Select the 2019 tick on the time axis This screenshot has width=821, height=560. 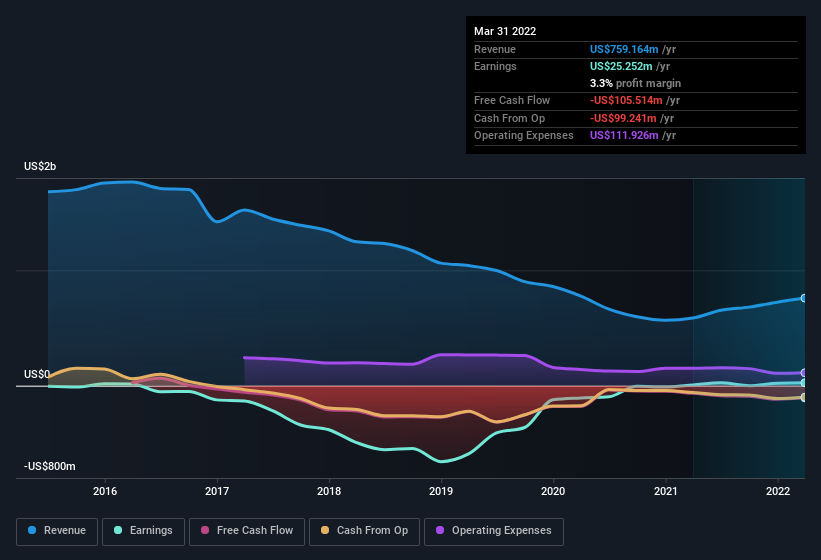point(441,491)
